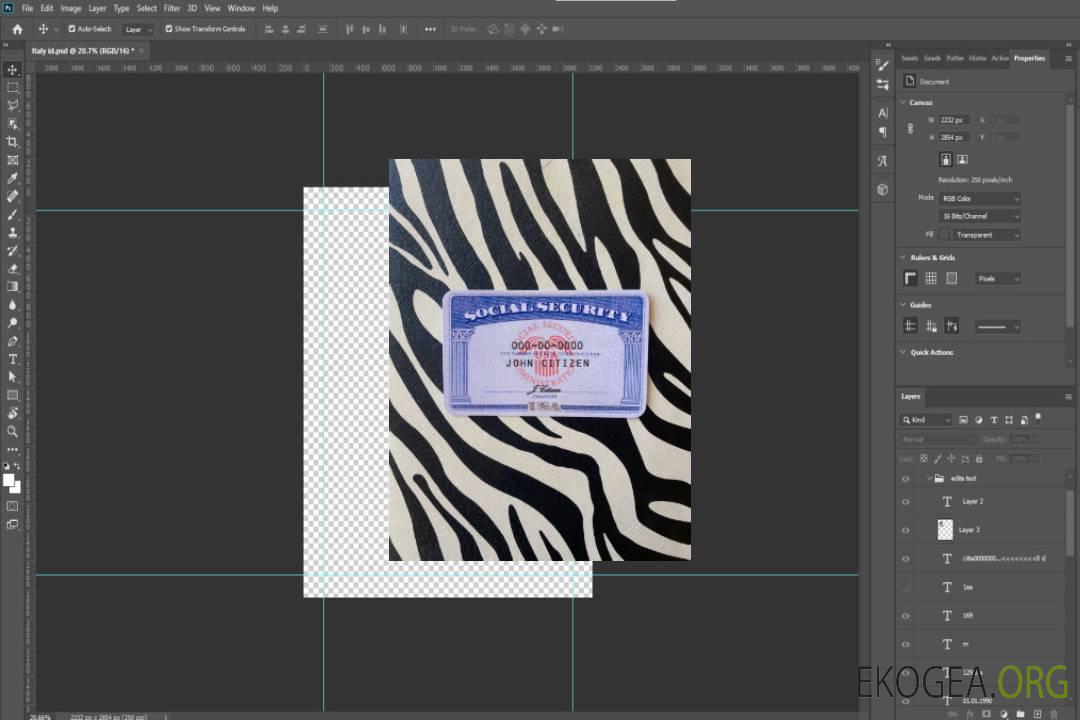Select the Eyedropper tool

tap(12, 178)
